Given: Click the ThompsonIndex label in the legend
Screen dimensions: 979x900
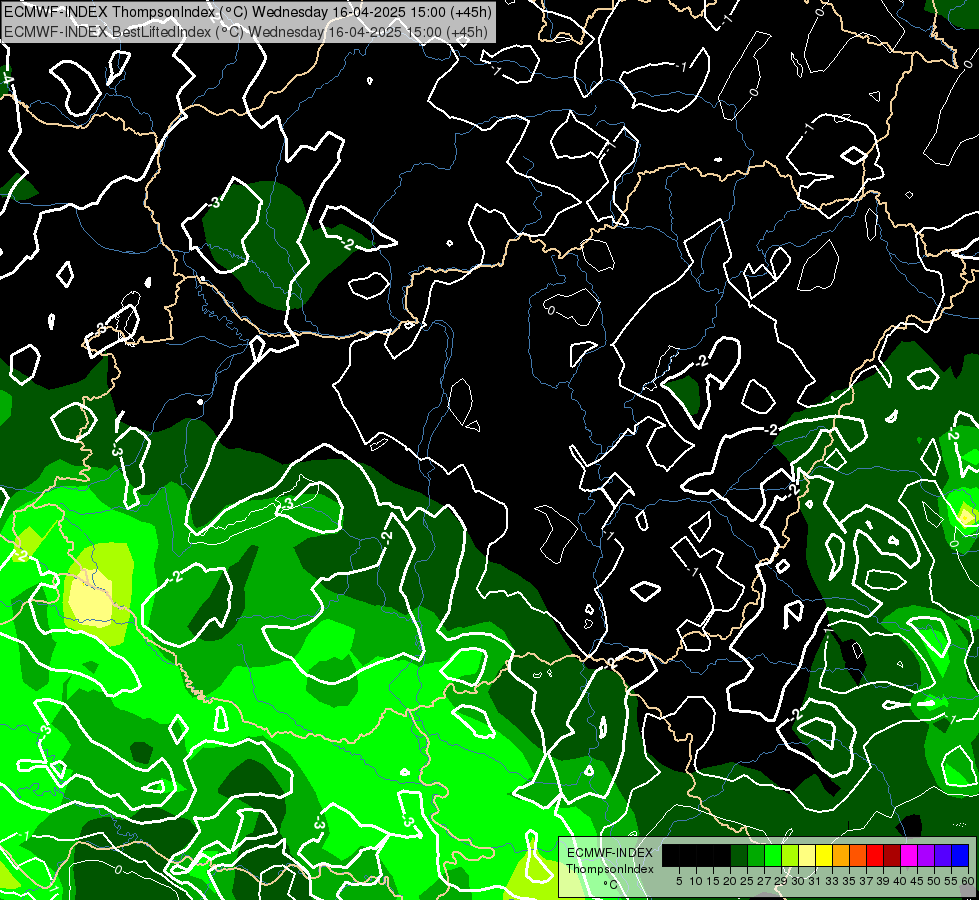Looking at the screenshot, I should point(610,869).
